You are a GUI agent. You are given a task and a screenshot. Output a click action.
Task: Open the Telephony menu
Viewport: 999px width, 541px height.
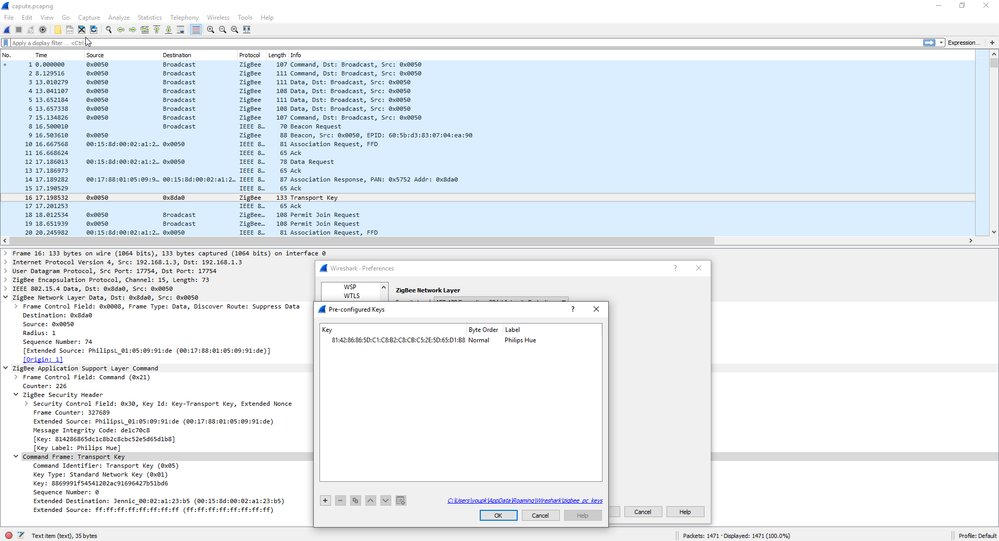click(x=184, y=17)
